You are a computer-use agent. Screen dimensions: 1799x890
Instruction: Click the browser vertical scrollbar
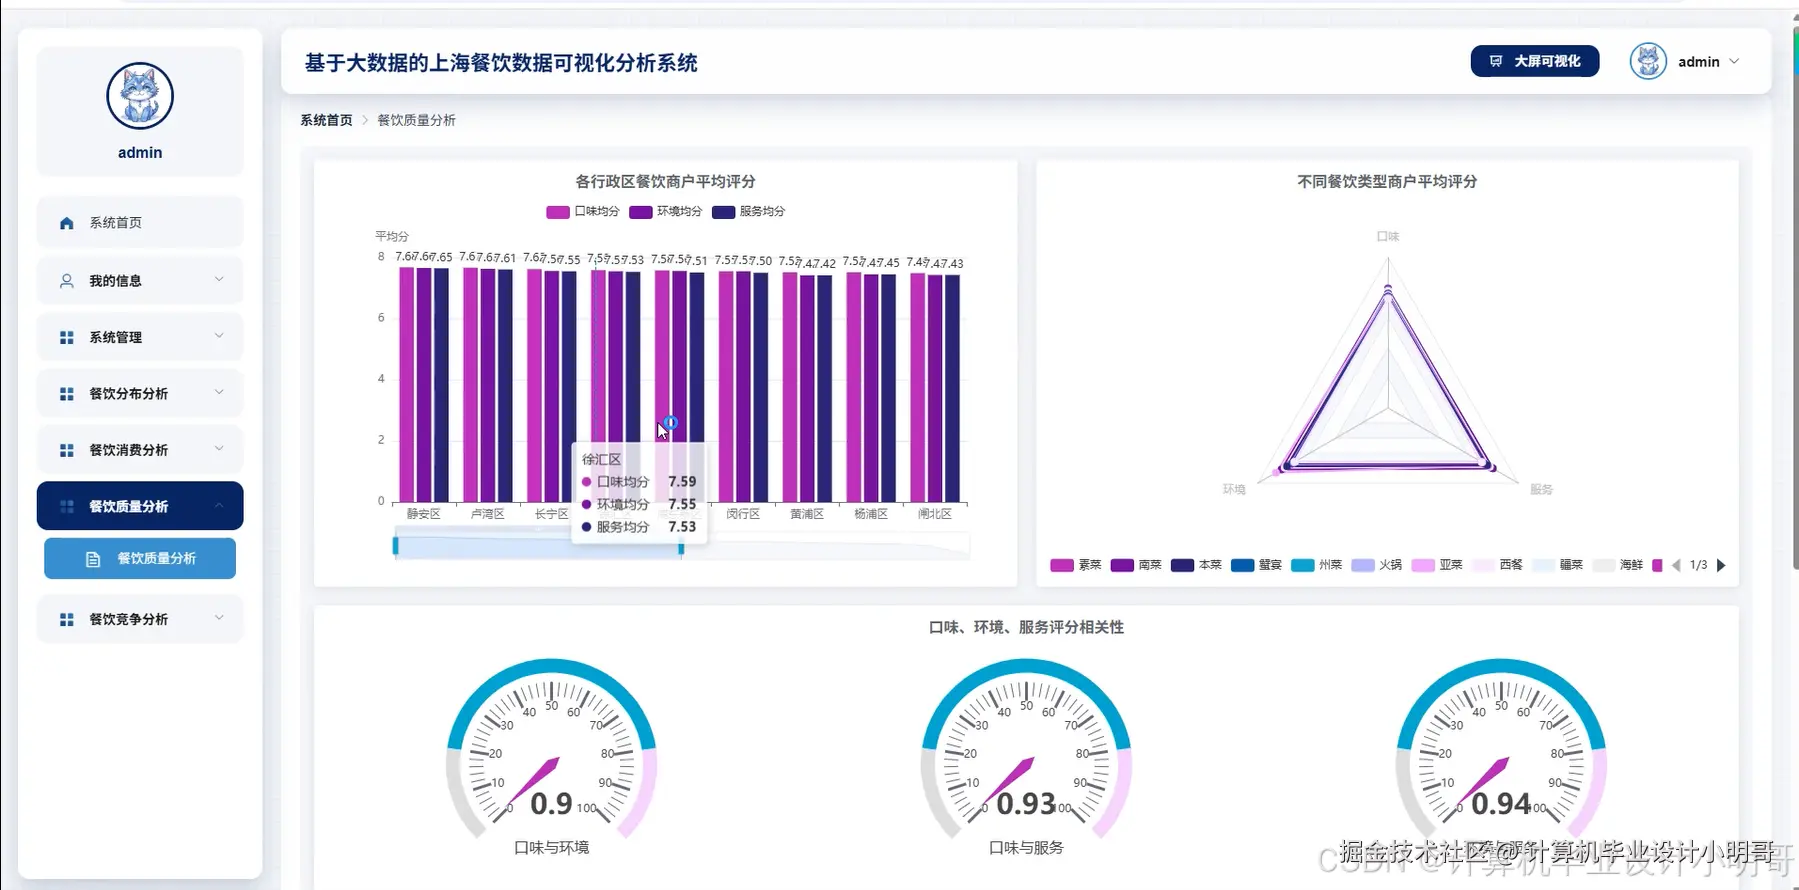point(1794,300)
